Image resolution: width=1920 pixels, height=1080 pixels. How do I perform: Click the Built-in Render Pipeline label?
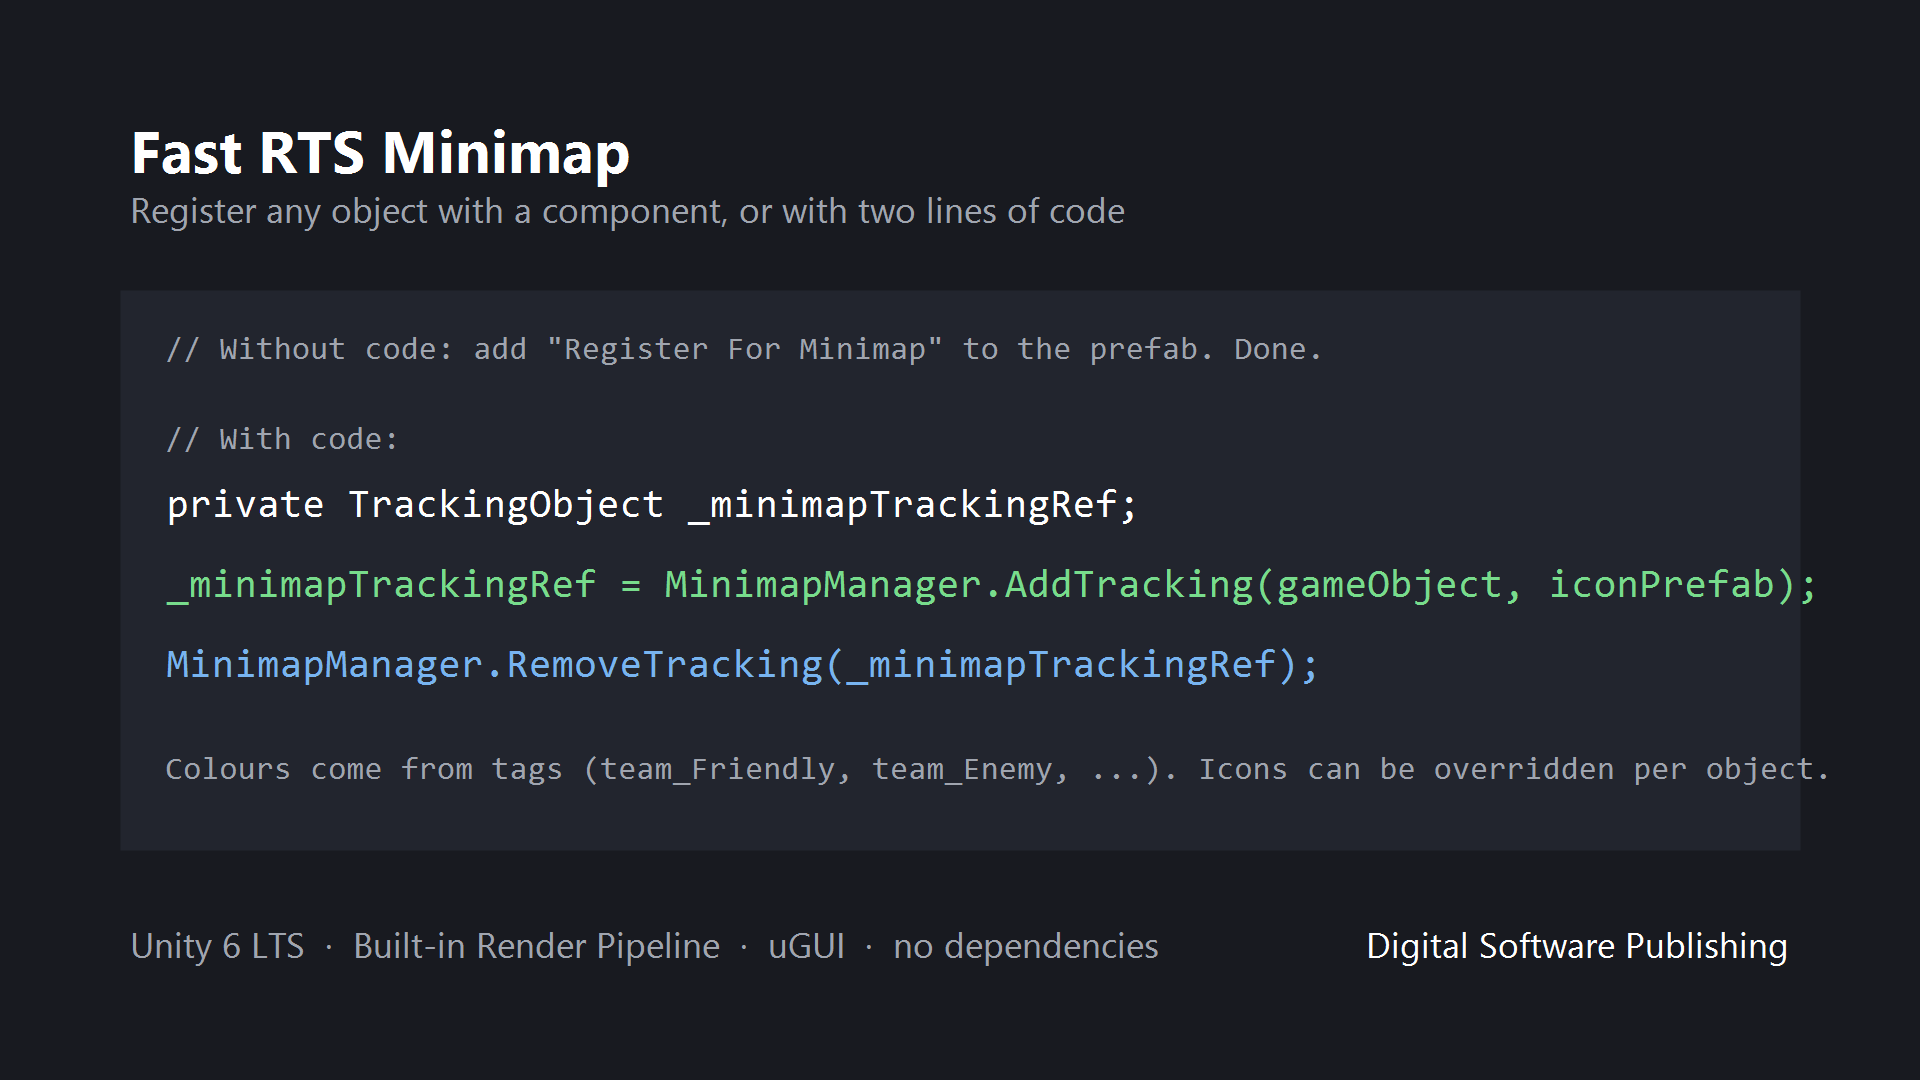[x=536, y=946]
